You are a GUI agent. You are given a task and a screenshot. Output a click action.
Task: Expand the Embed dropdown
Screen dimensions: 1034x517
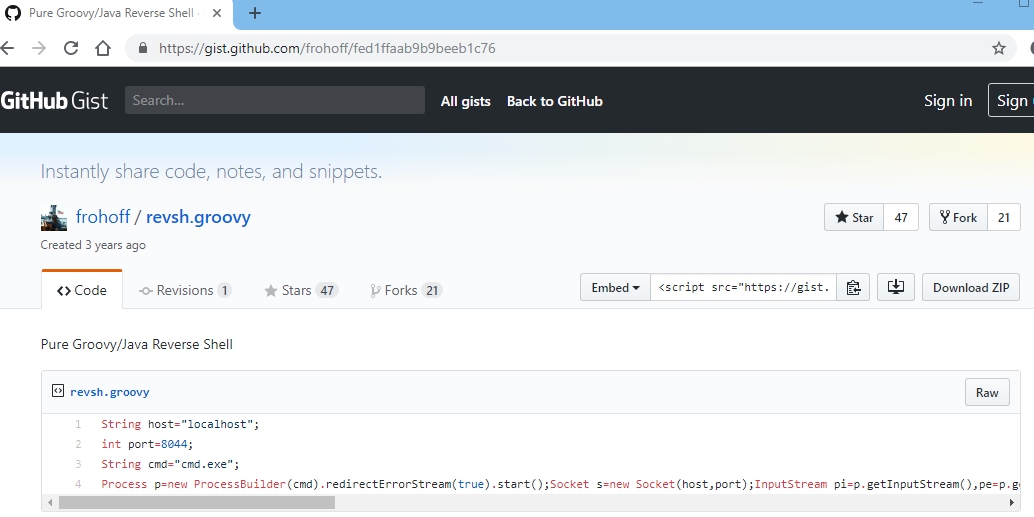pos(615,288)
